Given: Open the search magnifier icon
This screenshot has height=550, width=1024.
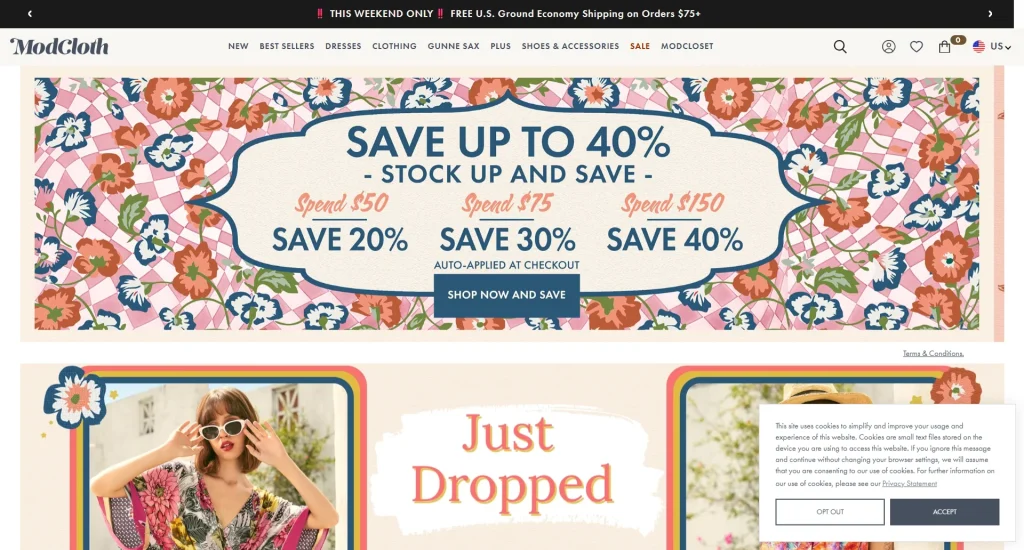Looking at the screenshot, I should tap(840, 46).
